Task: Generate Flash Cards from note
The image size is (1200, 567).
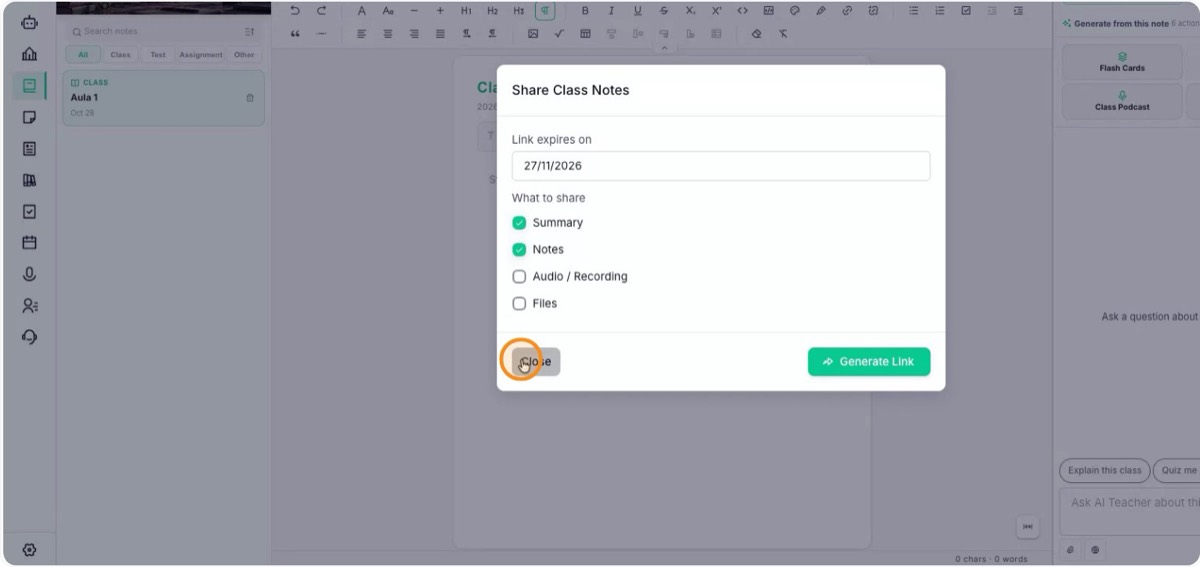Action: click(x=1122, y=62)
